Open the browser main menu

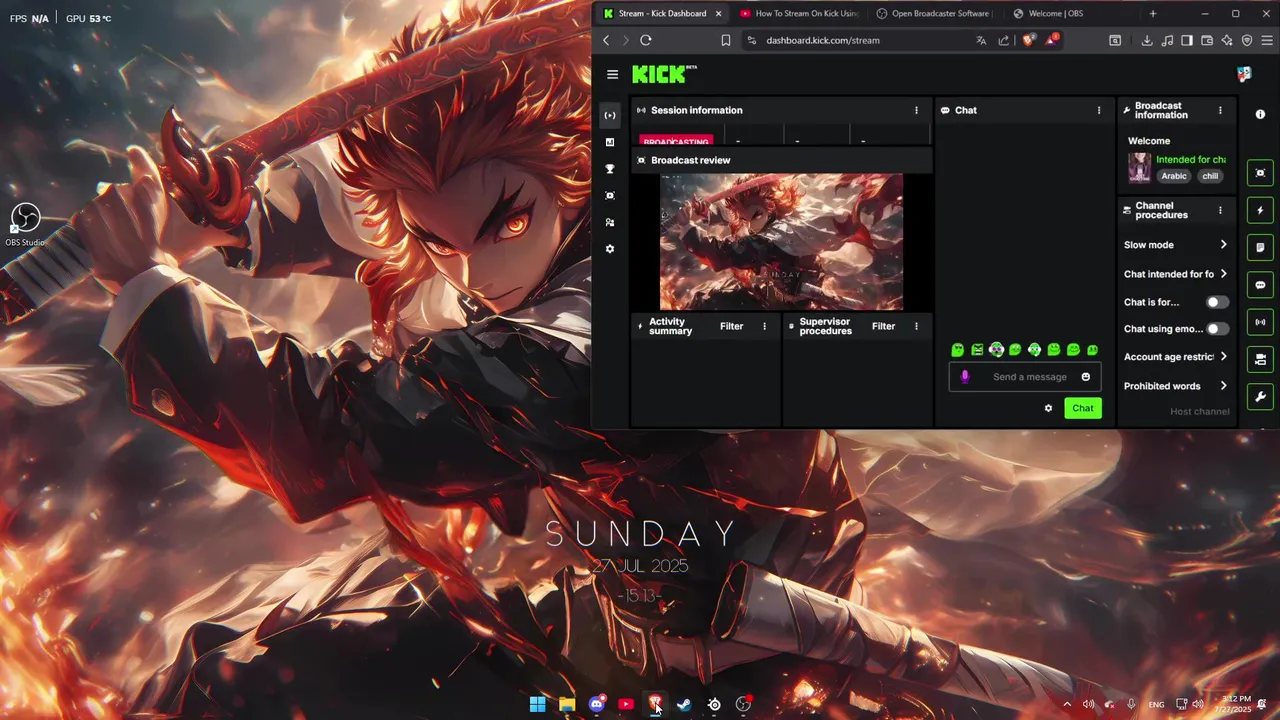click(x=1266, y=40)
